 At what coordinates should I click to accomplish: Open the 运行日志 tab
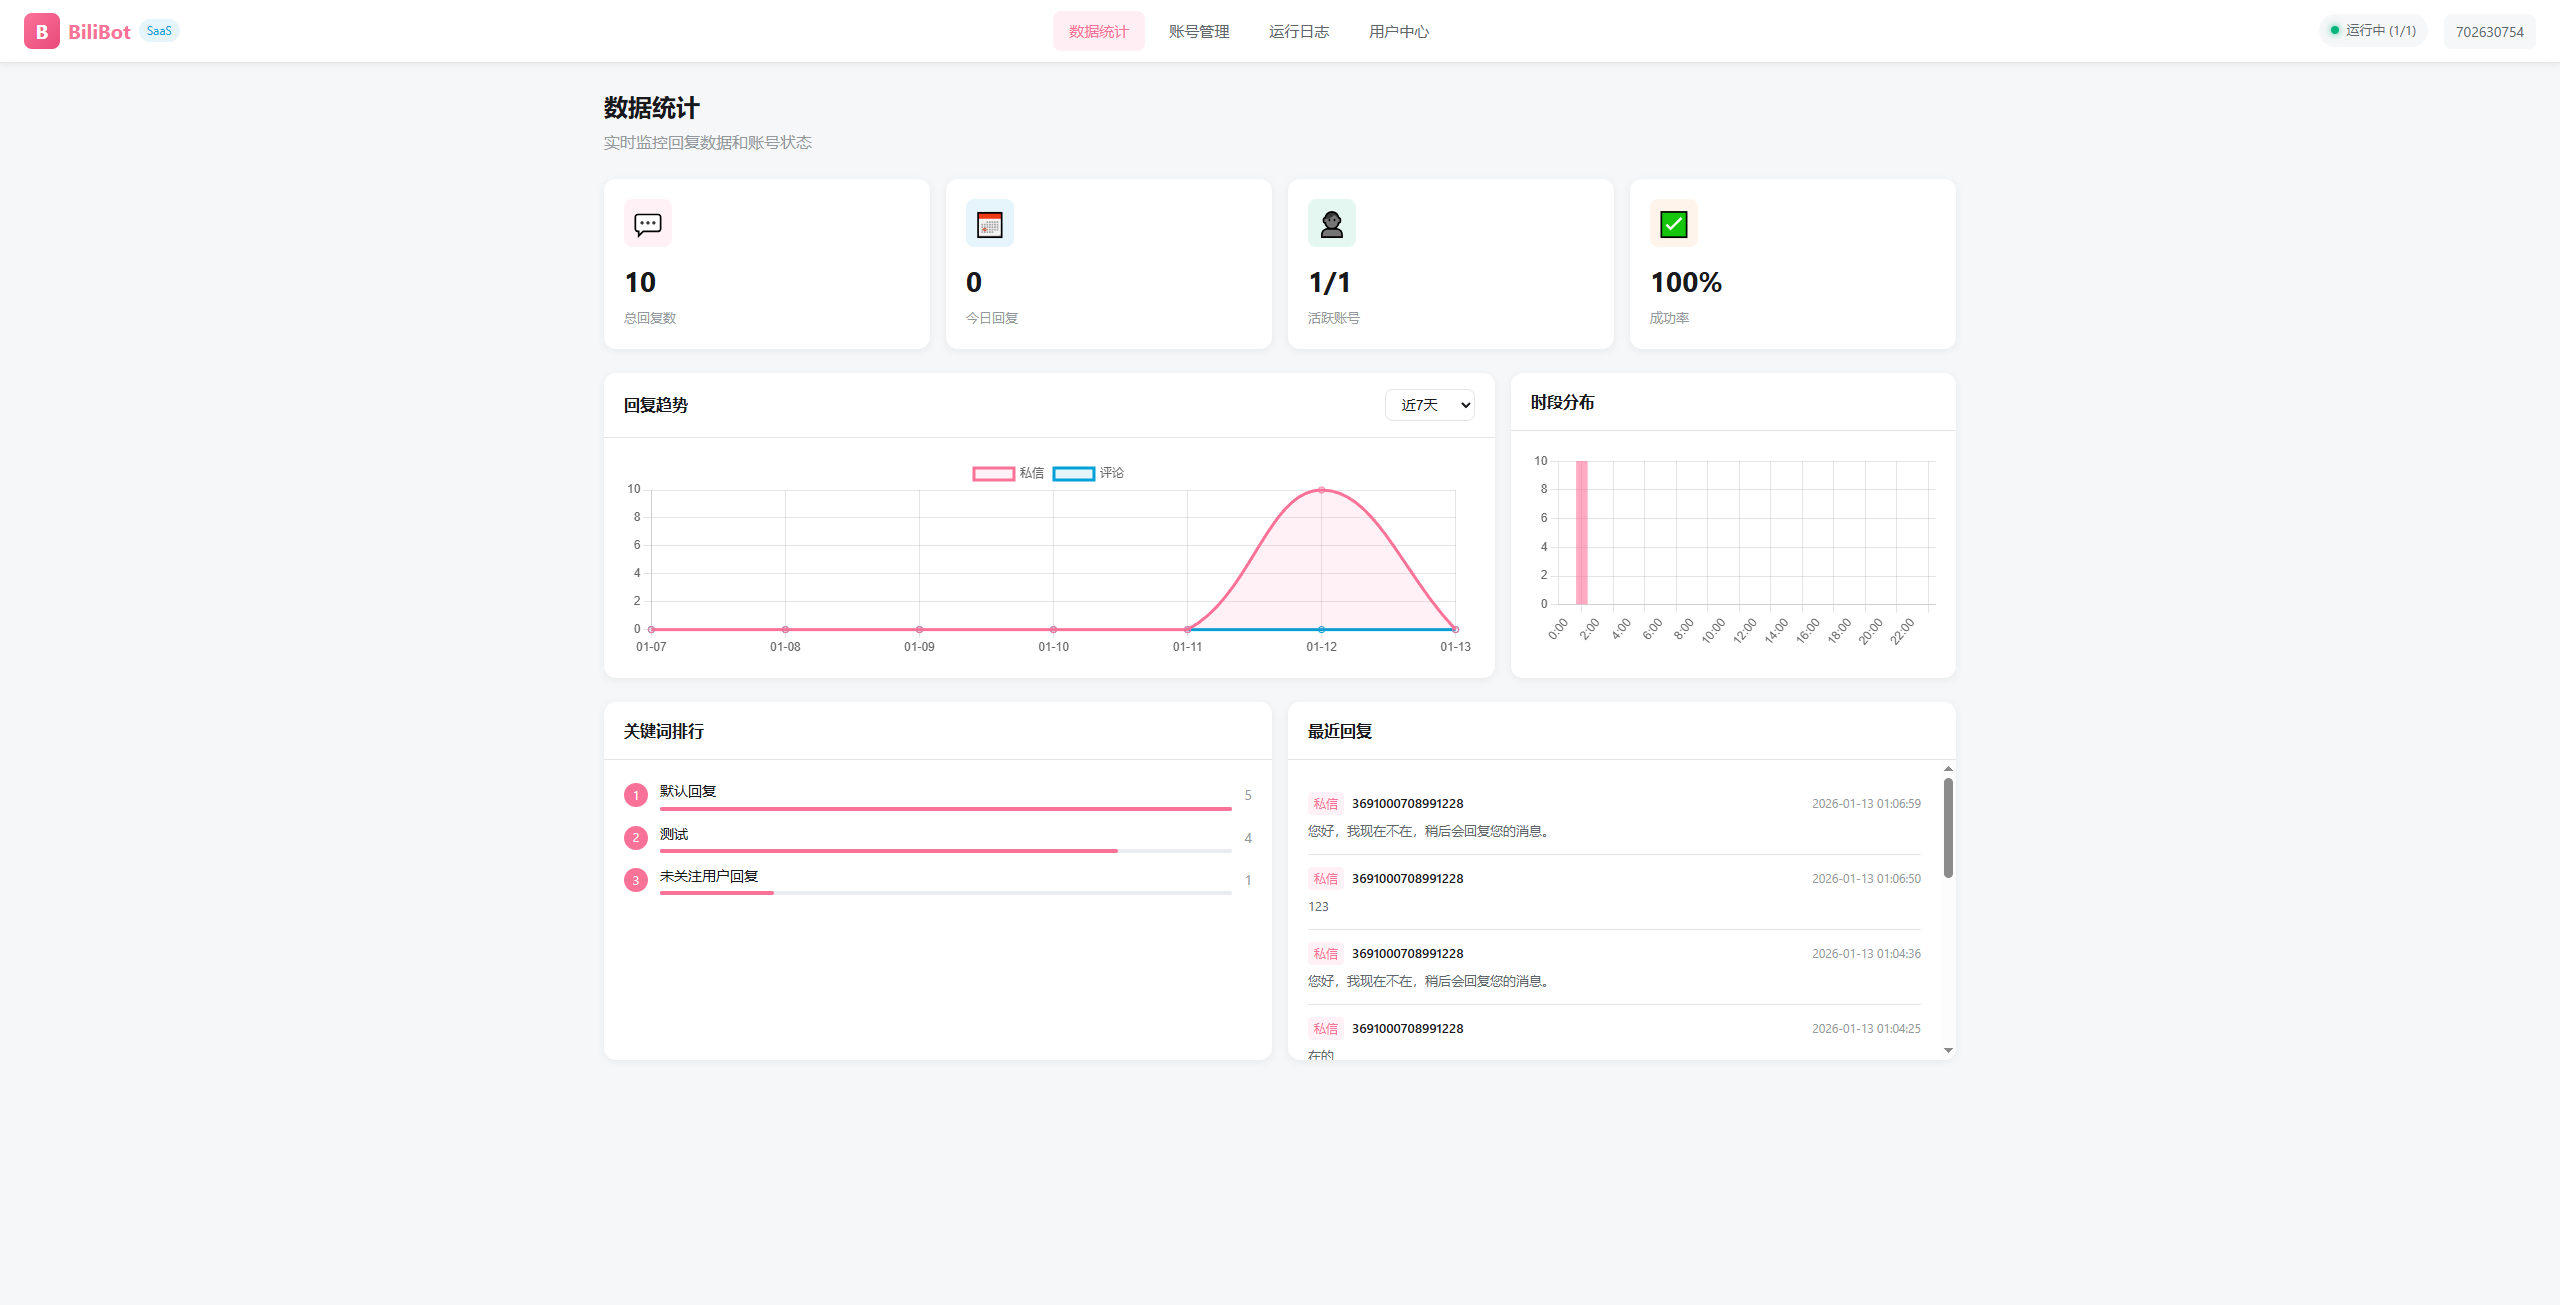coord(1298,32)
